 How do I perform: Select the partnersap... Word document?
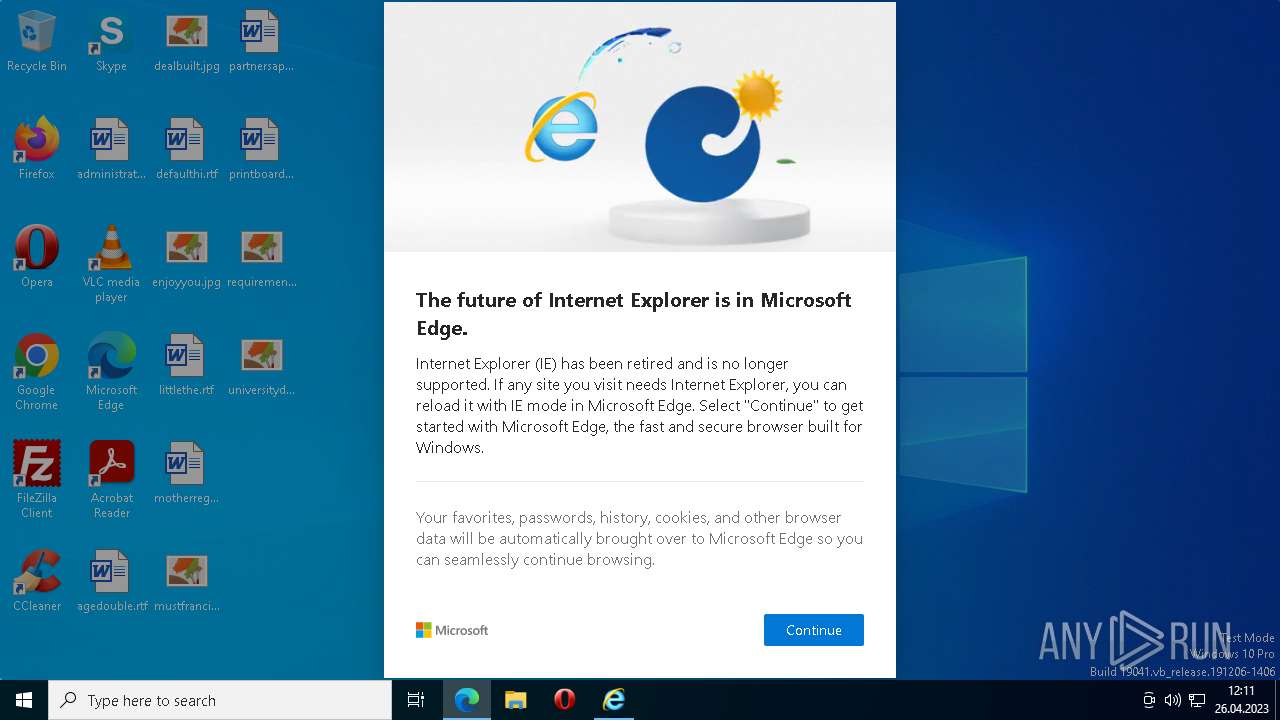(261, 42)
